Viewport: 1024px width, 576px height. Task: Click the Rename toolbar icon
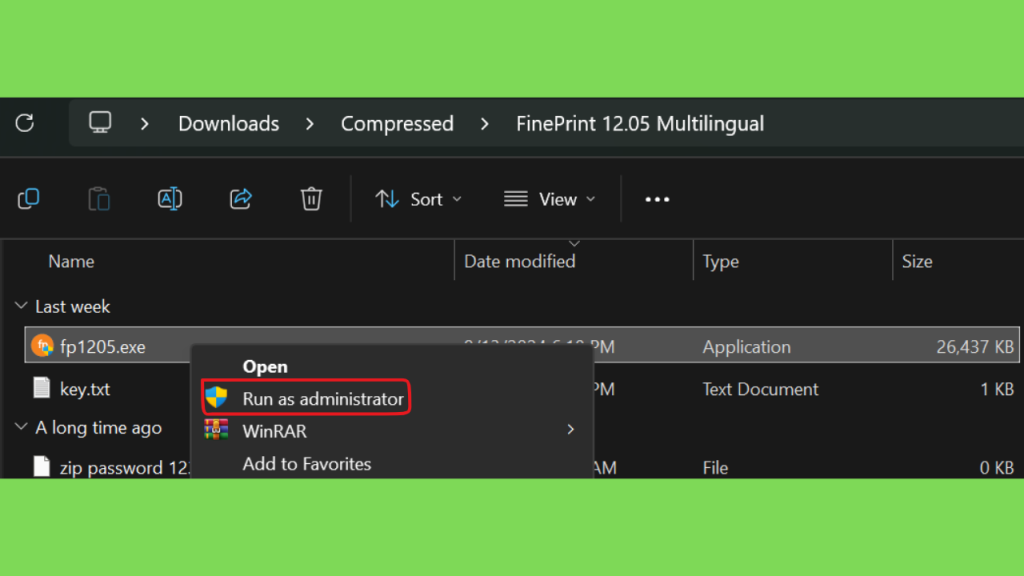click(x=170, y=199)
